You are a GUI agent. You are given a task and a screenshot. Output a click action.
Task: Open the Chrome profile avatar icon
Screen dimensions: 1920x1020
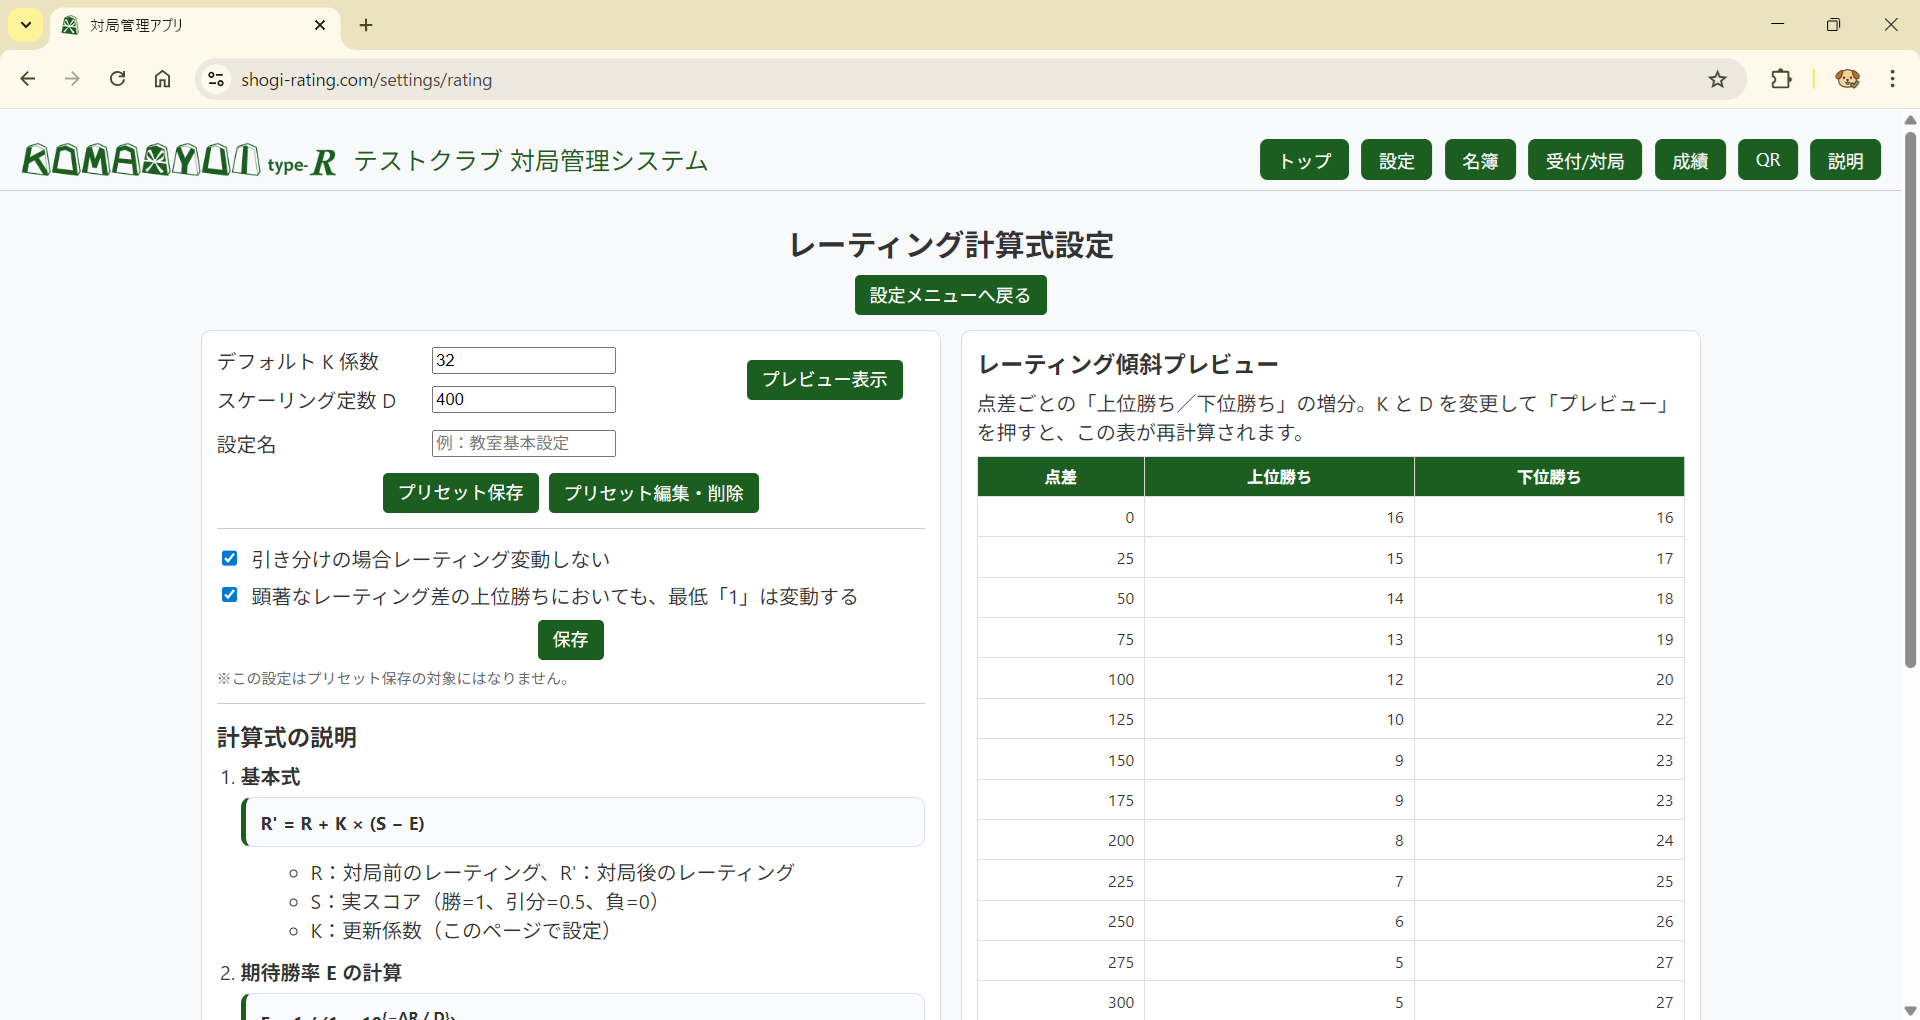tap(1847, 79)
